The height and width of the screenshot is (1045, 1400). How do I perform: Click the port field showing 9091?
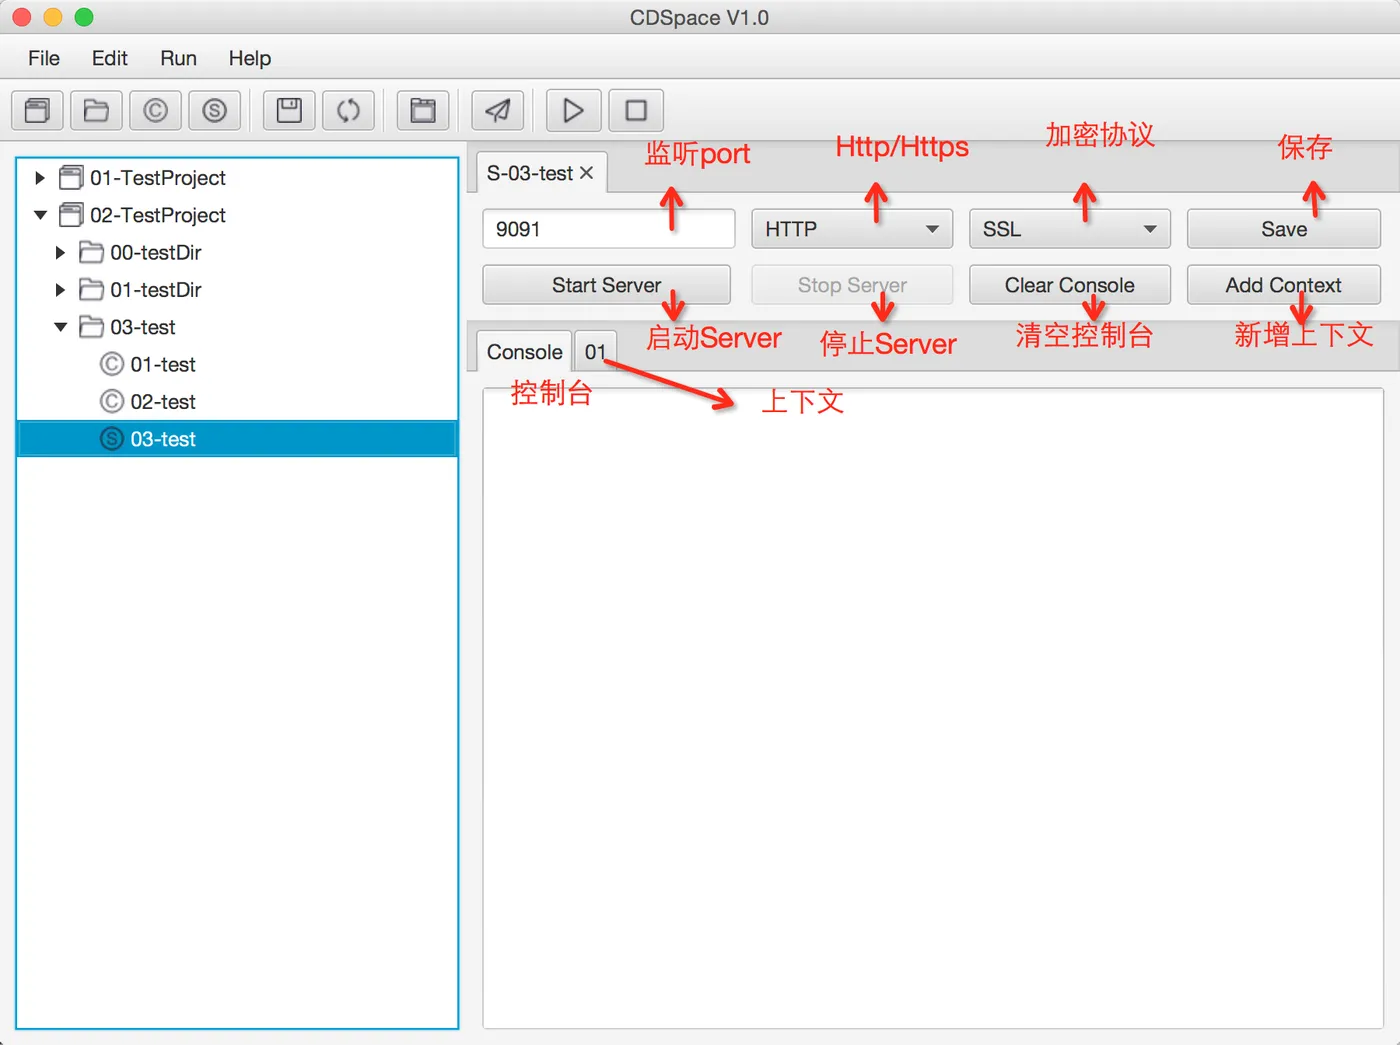click(x=608, y=229)
